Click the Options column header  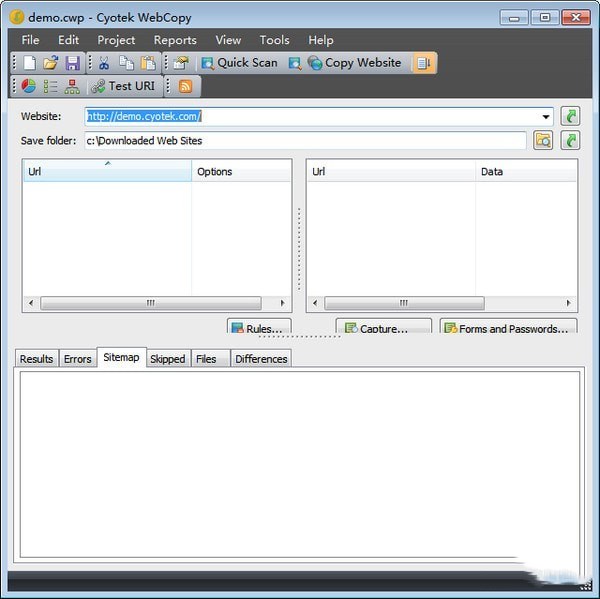click(x=241, y=171)
